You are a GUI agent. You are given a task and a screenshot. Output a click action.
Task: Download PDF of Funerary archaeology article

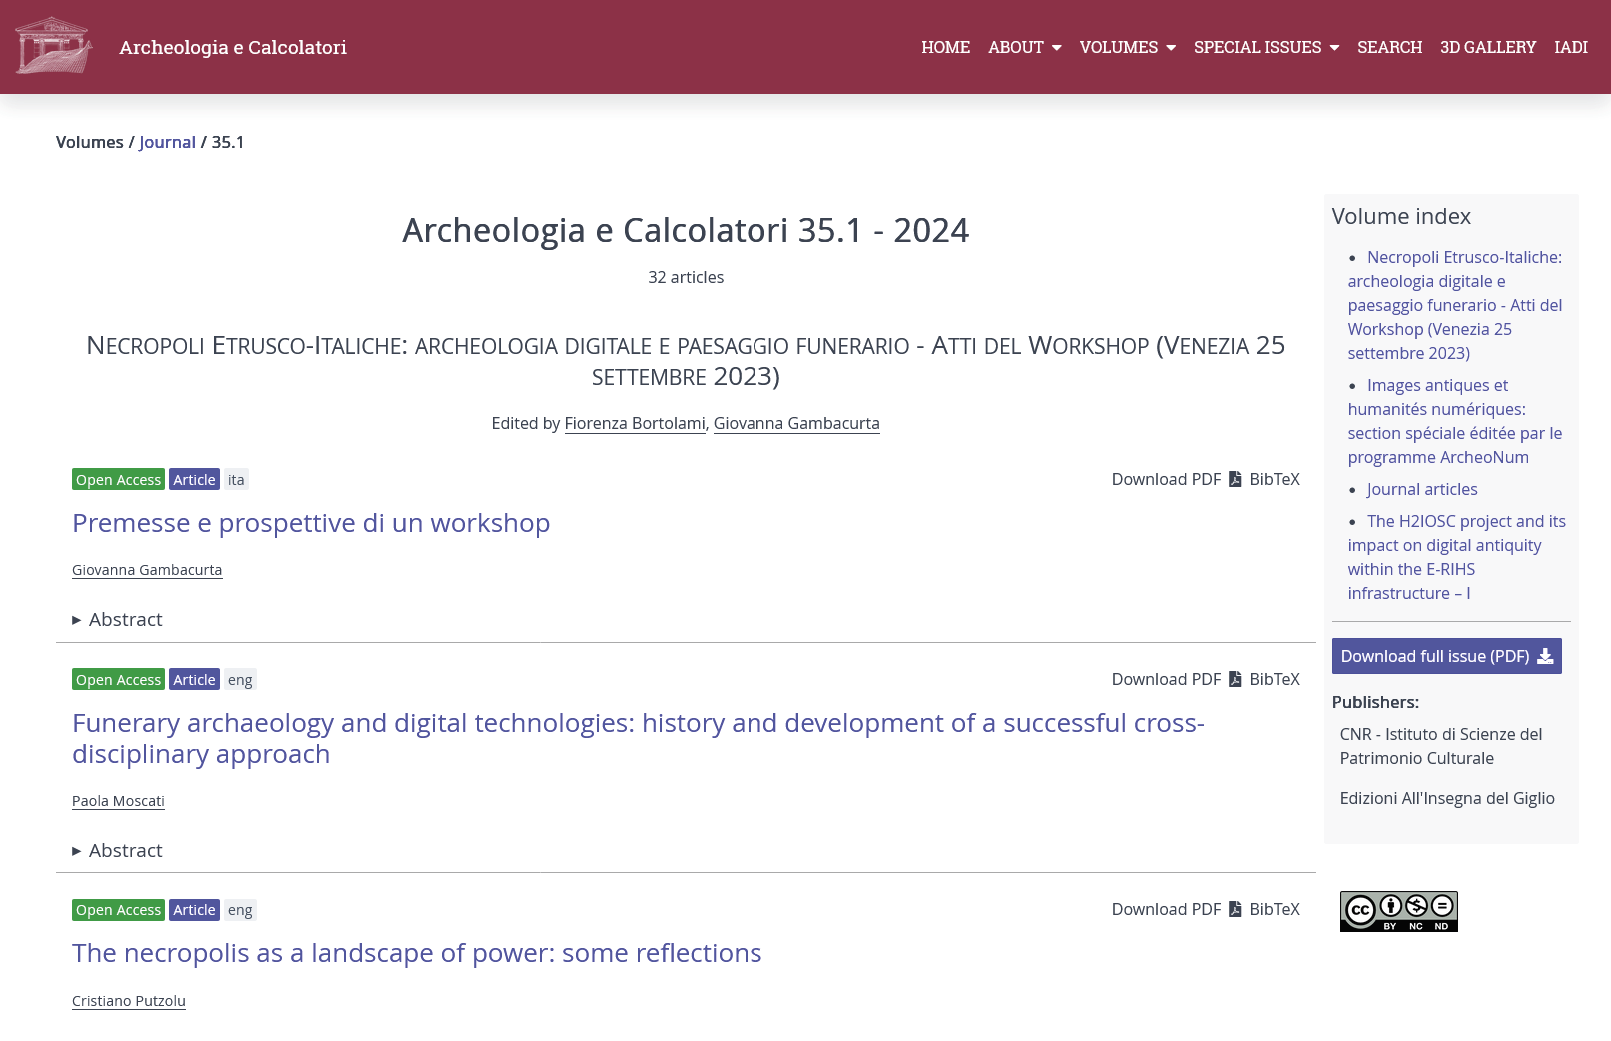coord(1175,680)
